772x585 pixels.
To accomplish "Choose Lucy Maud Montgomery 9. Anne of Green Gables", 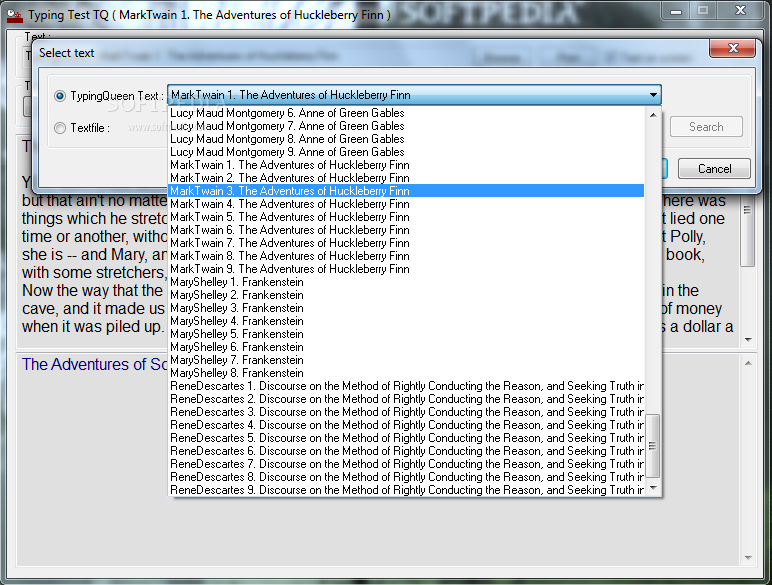I will pyautogui.click(x=406, y=152).
